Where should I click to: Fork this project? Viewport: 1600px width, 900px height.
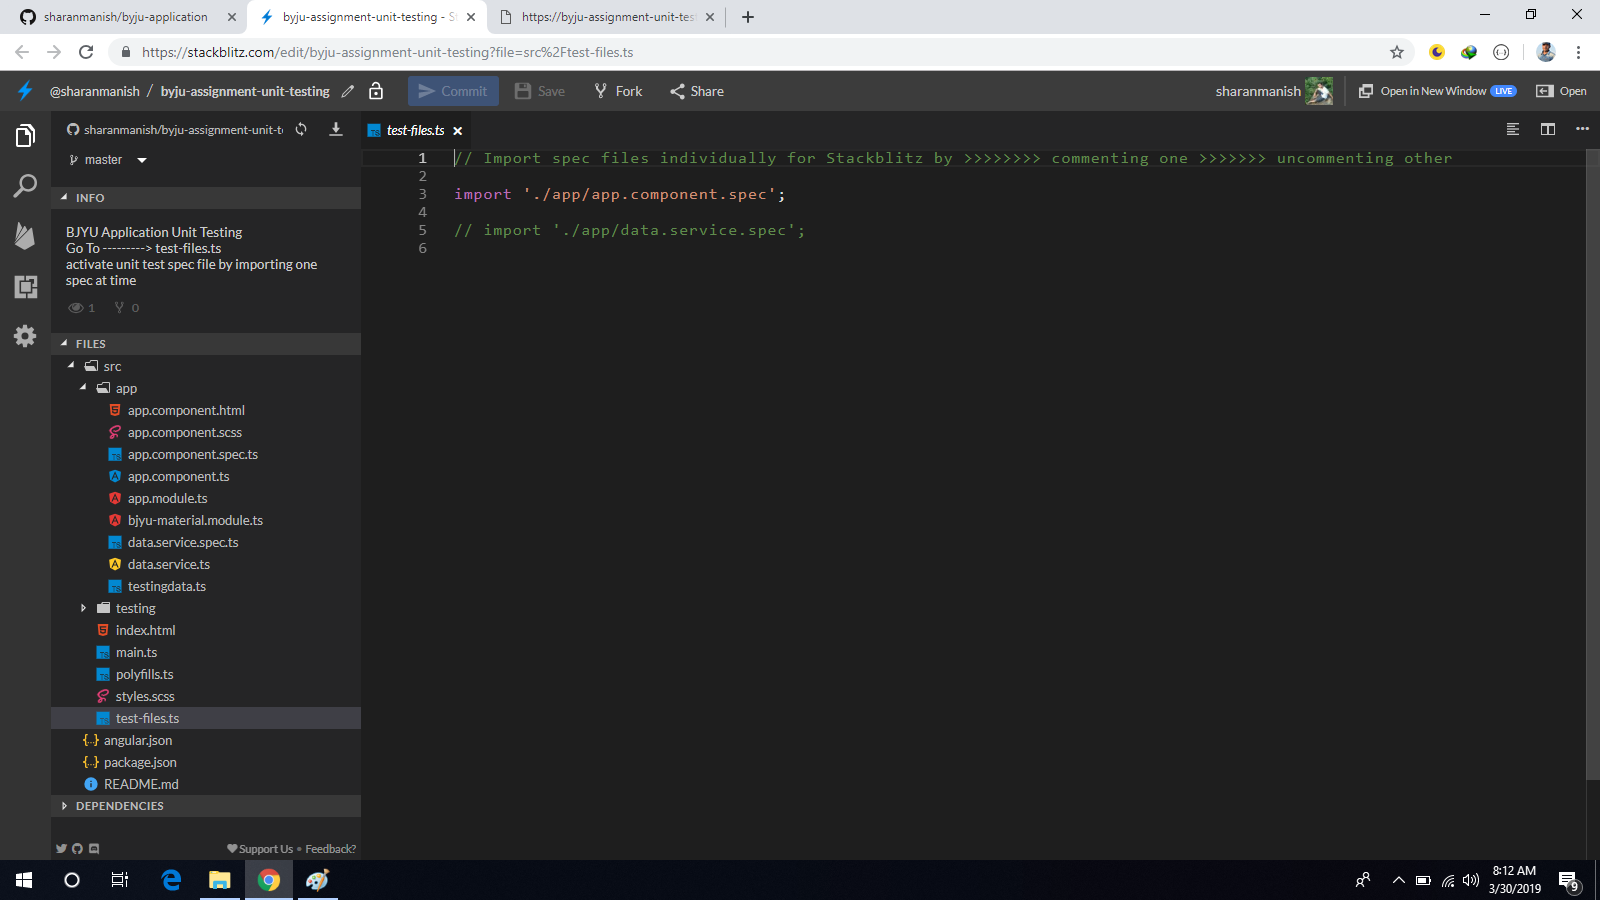tap(618, 91)
